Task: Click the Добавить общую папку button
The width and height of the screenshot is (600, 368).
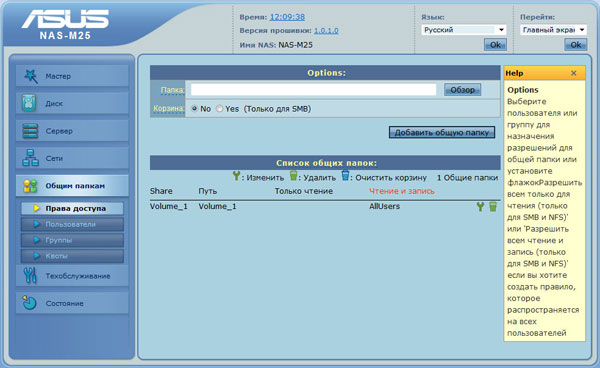Action: [x=442, y=132]
